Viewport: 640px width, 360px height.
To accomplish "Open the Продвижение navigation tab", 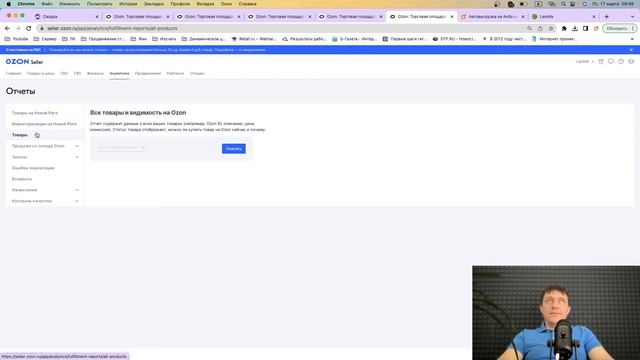I will point(148,73).
